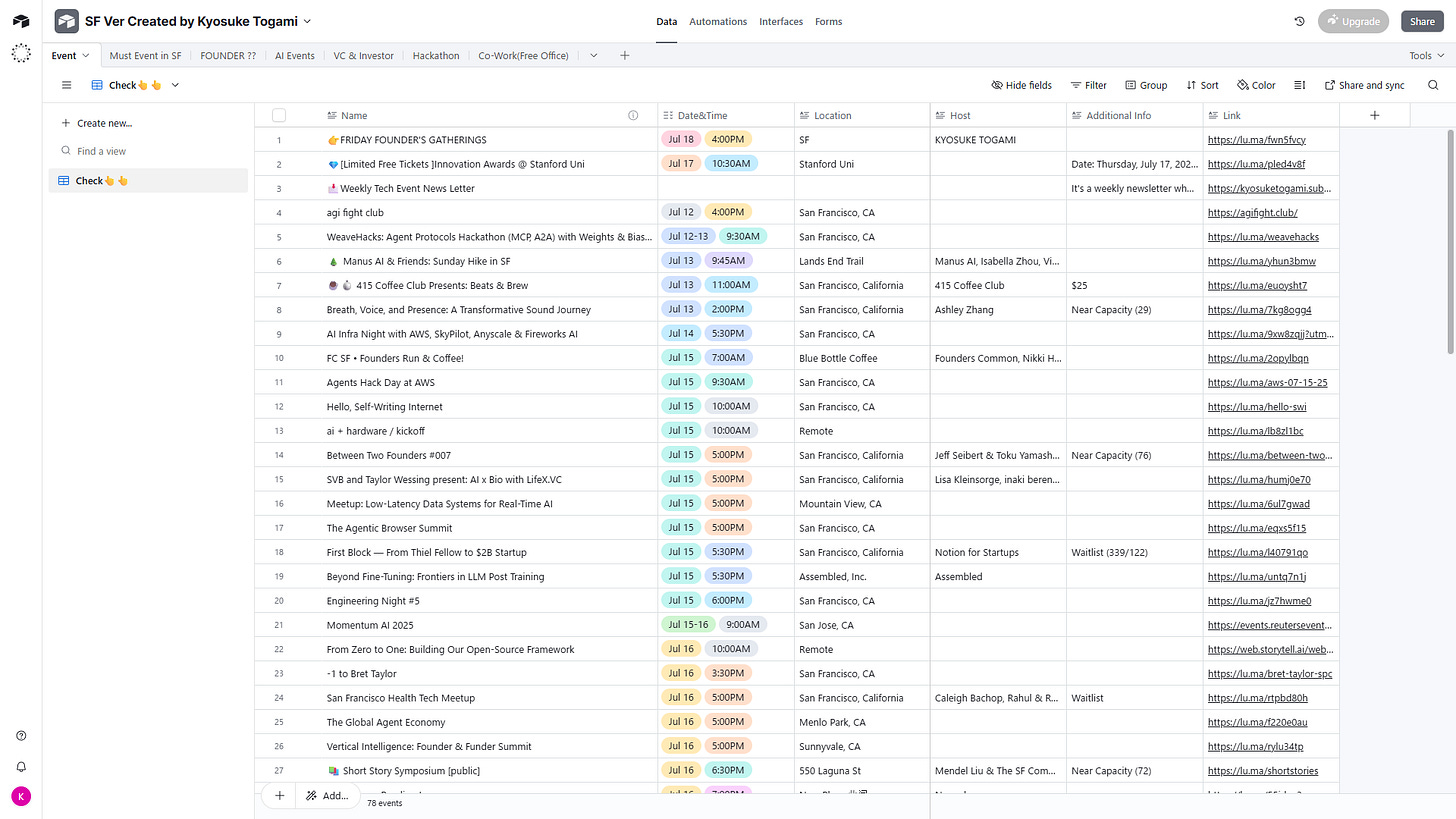The width and height of the screenshot is (1456, 819).
Task: Select the Host column header
Action: point(998,115)
